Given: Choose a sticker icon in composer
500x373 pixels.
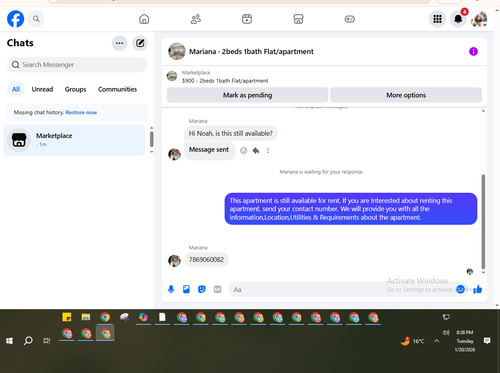Looking at the screenshot, I should pyautogui.click(x=202, y=289).
